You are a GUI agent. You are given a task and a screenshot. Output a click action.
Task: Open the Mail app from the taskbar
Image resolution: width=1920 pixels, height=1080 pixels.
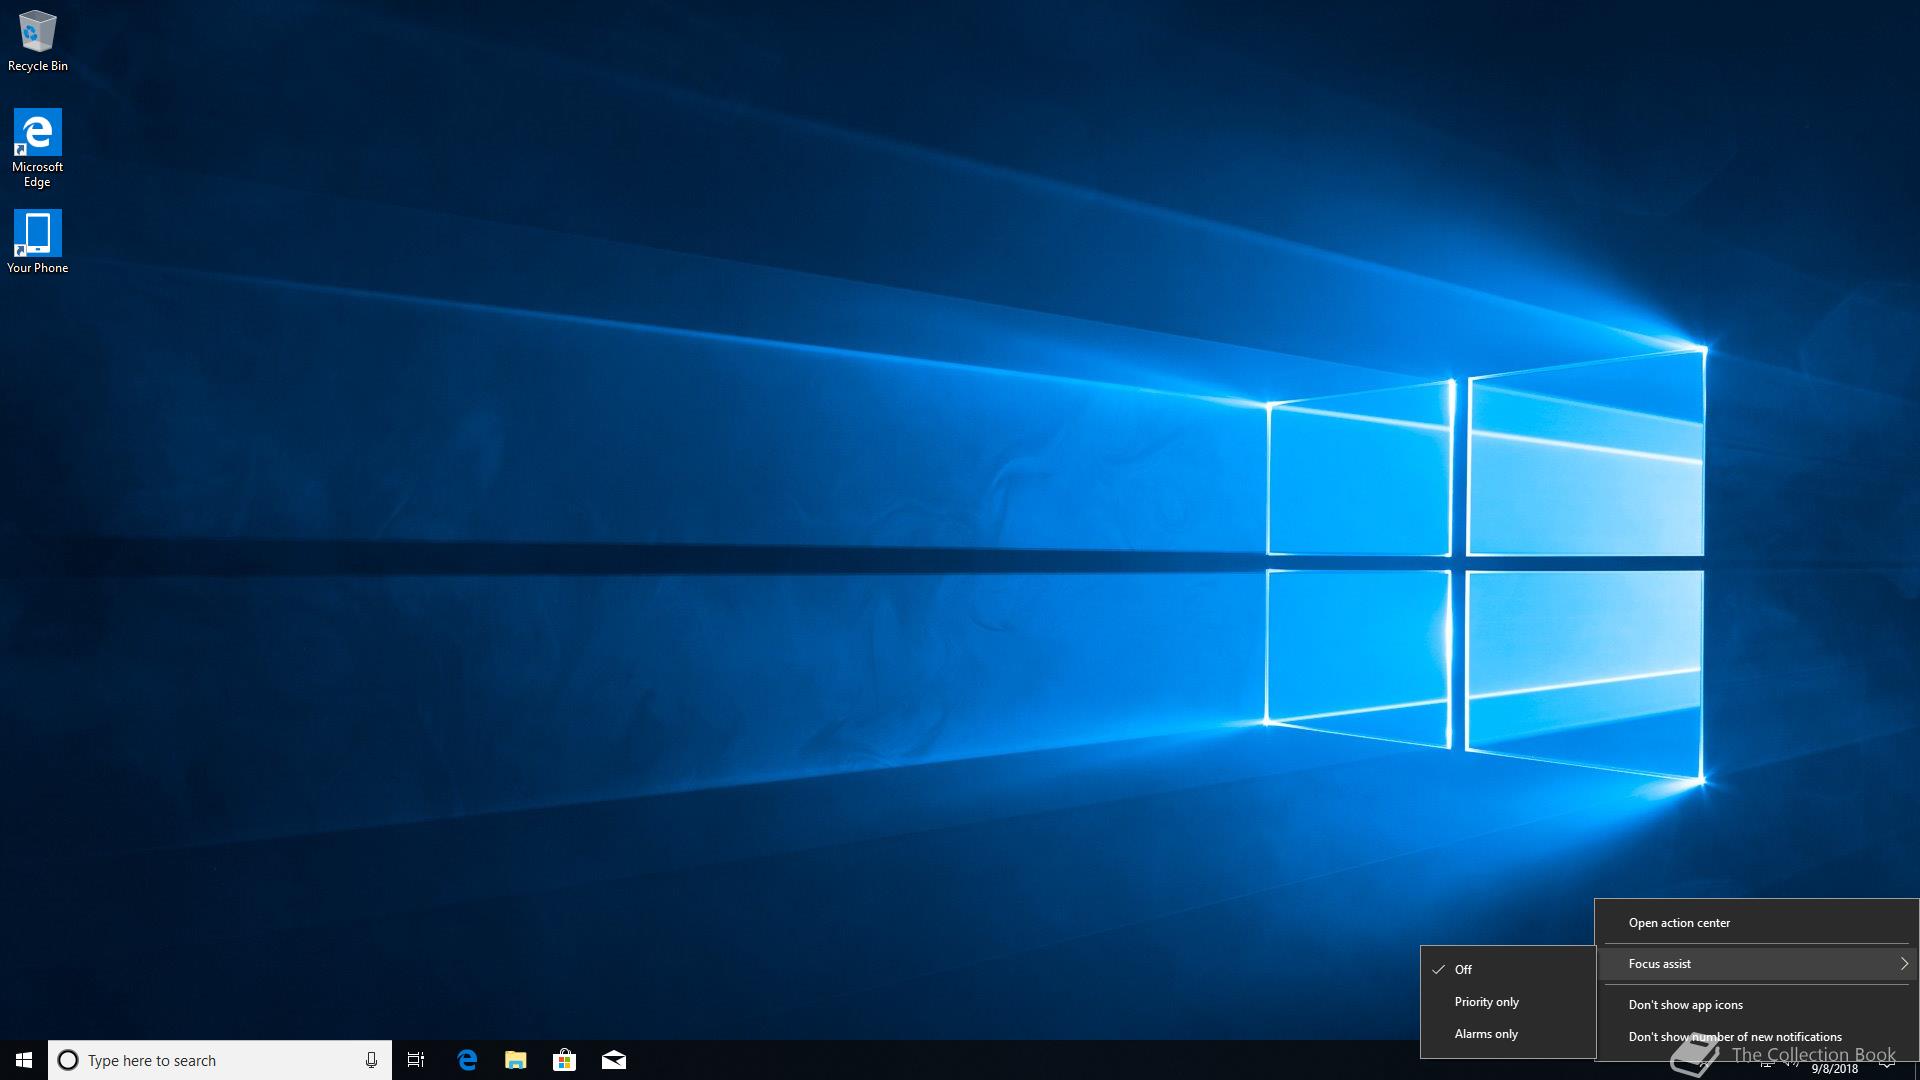click(614, 1060)
